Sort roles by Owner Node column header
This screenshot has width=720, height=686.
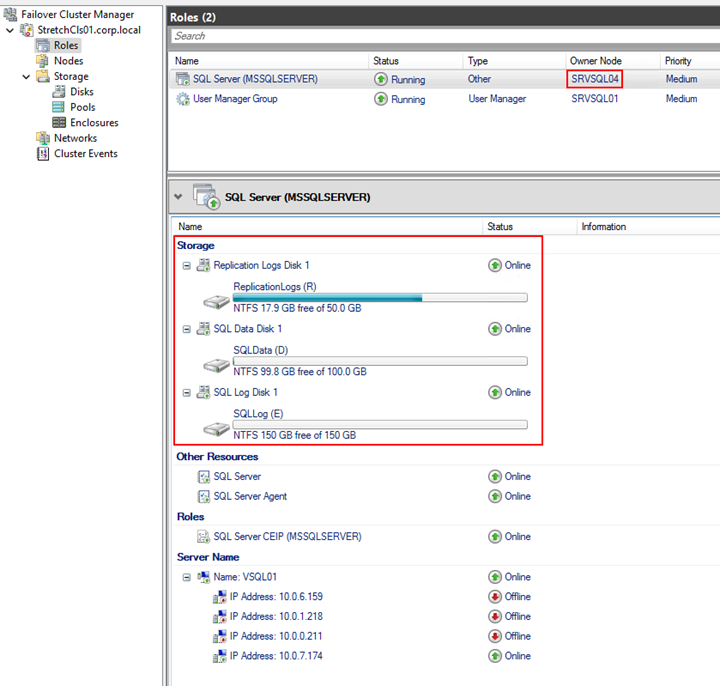coord(612,61)
